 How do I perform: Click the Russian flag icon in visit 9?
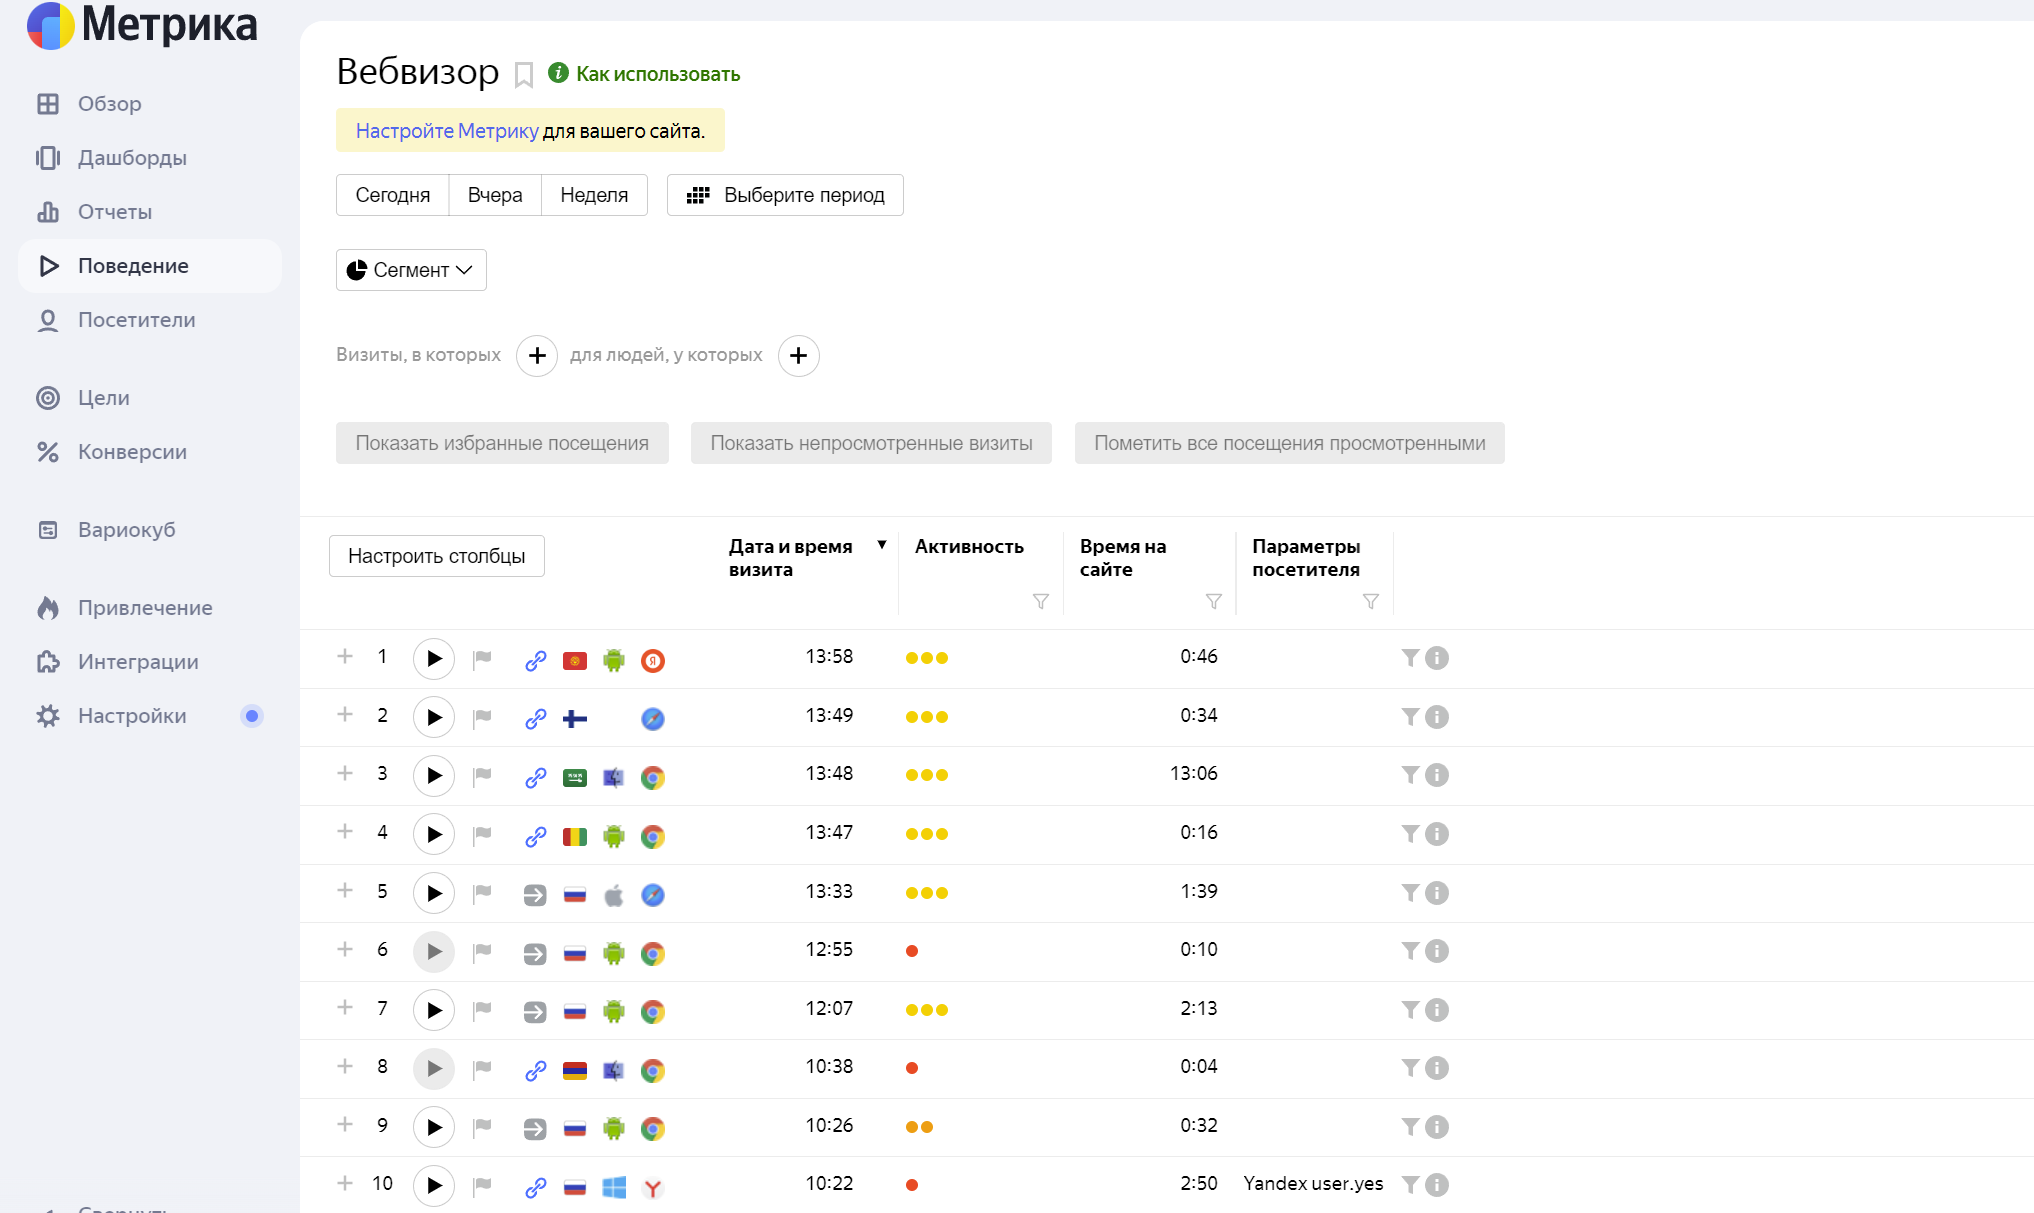pyautogui.click(x=574, y=1128)
